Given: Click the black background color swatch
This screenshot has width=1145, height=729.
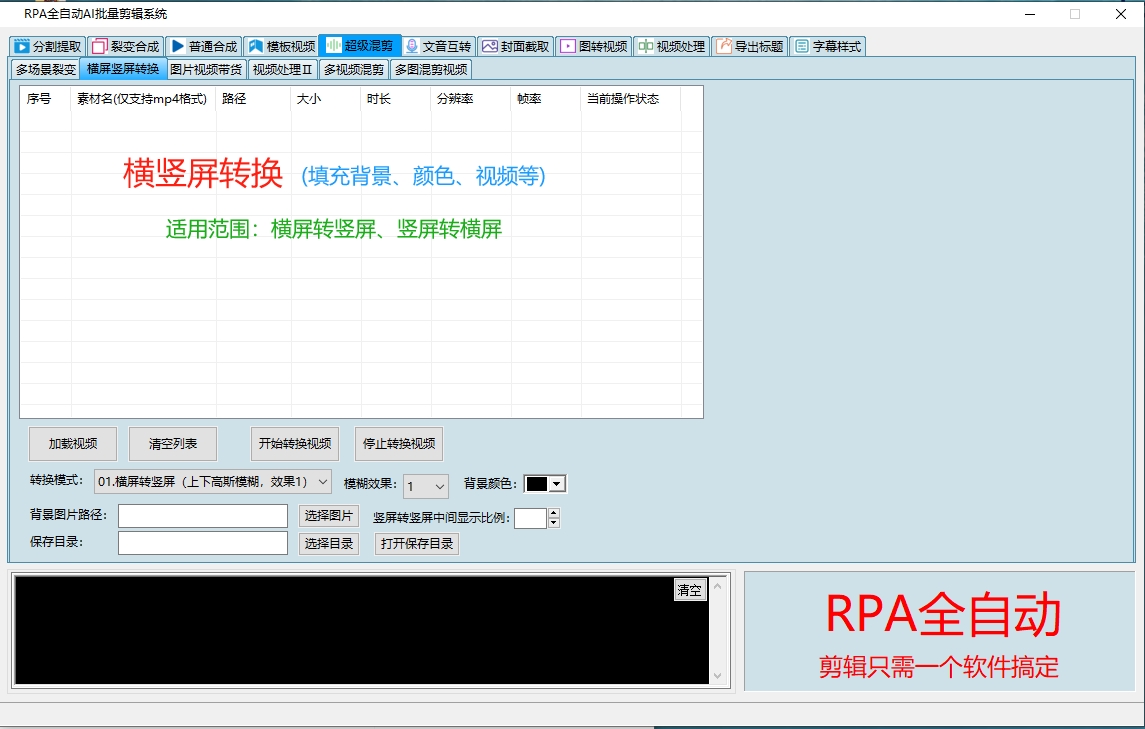Looking at the screenshot, I should pyautogui.click(x=538, y=483).
